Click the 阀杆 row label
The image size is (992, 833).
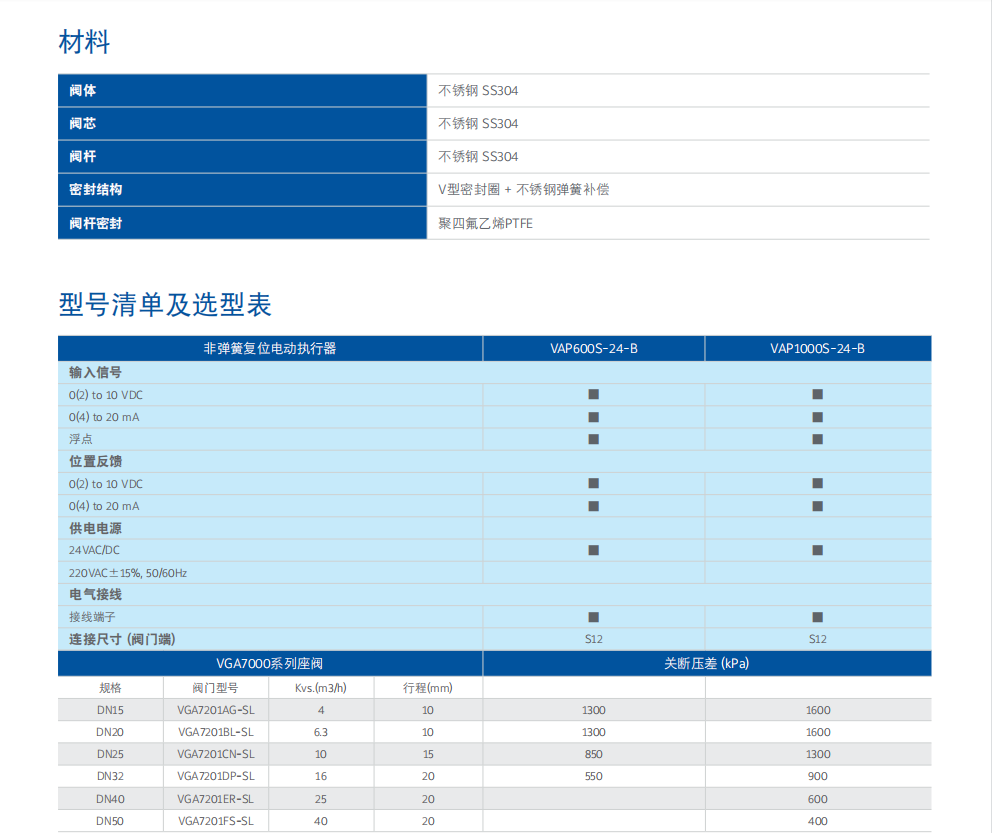83,156
